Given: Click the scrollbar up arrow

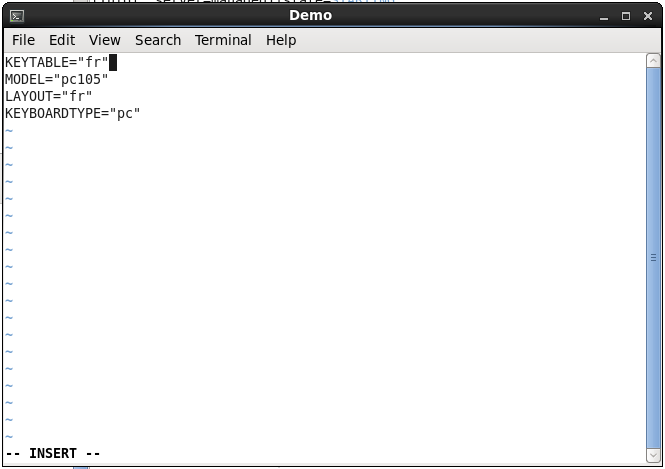Looking at the screenshot, I should 654,60.
